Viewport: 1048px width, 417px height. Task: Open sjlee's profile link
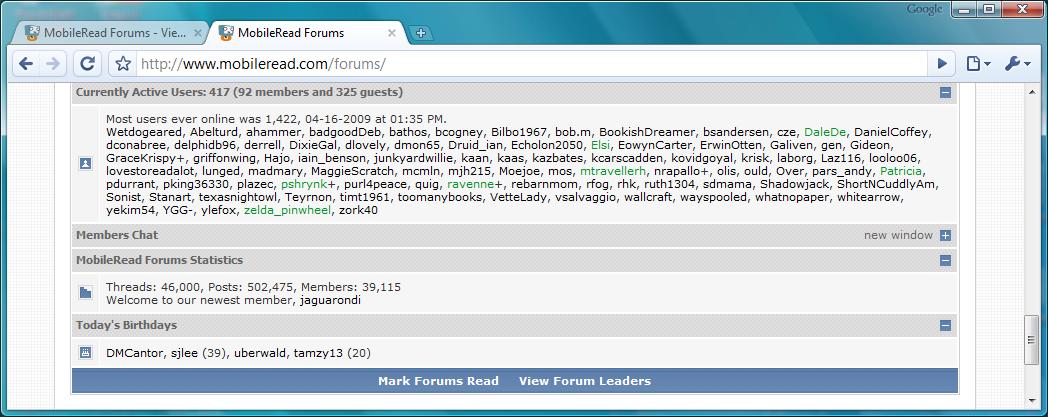(x=182, y=353)
